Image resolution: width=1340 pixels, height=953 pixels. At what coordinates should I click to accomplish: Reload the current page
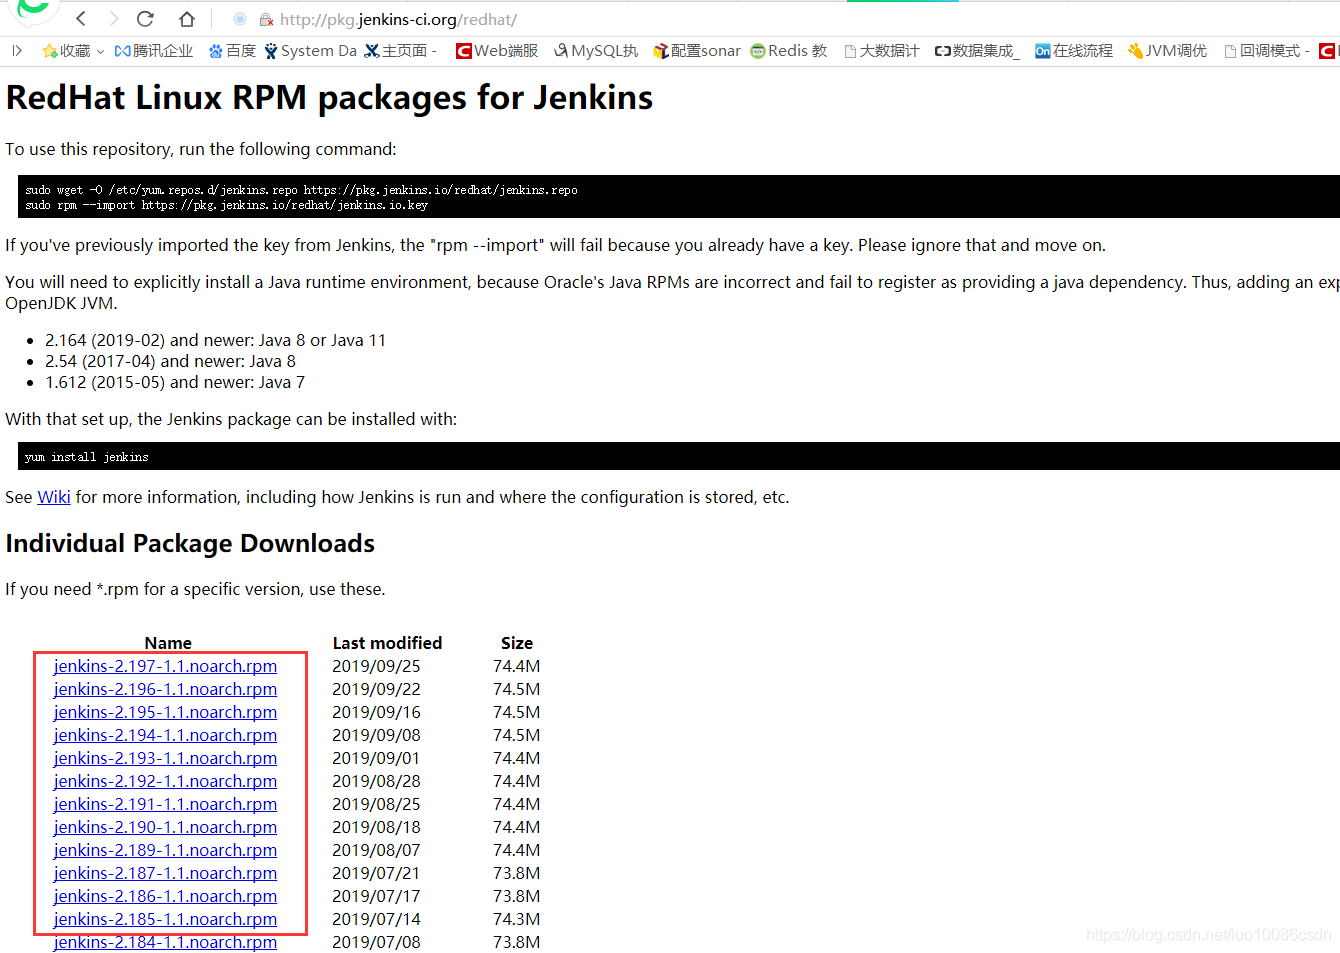tap(146, 19)
